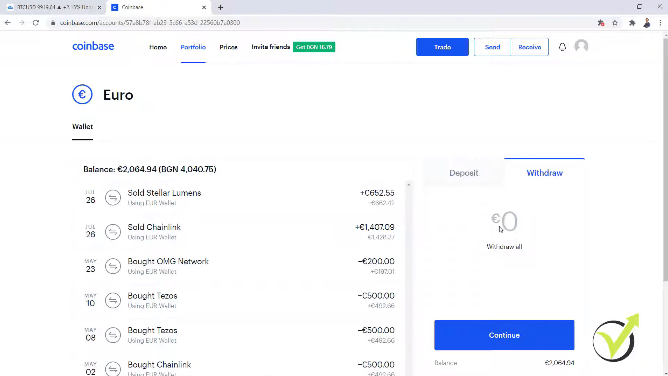Go back in browser history
Image resolution: width=668 pixels, height=376 pixels.
[x=8, y=23]
